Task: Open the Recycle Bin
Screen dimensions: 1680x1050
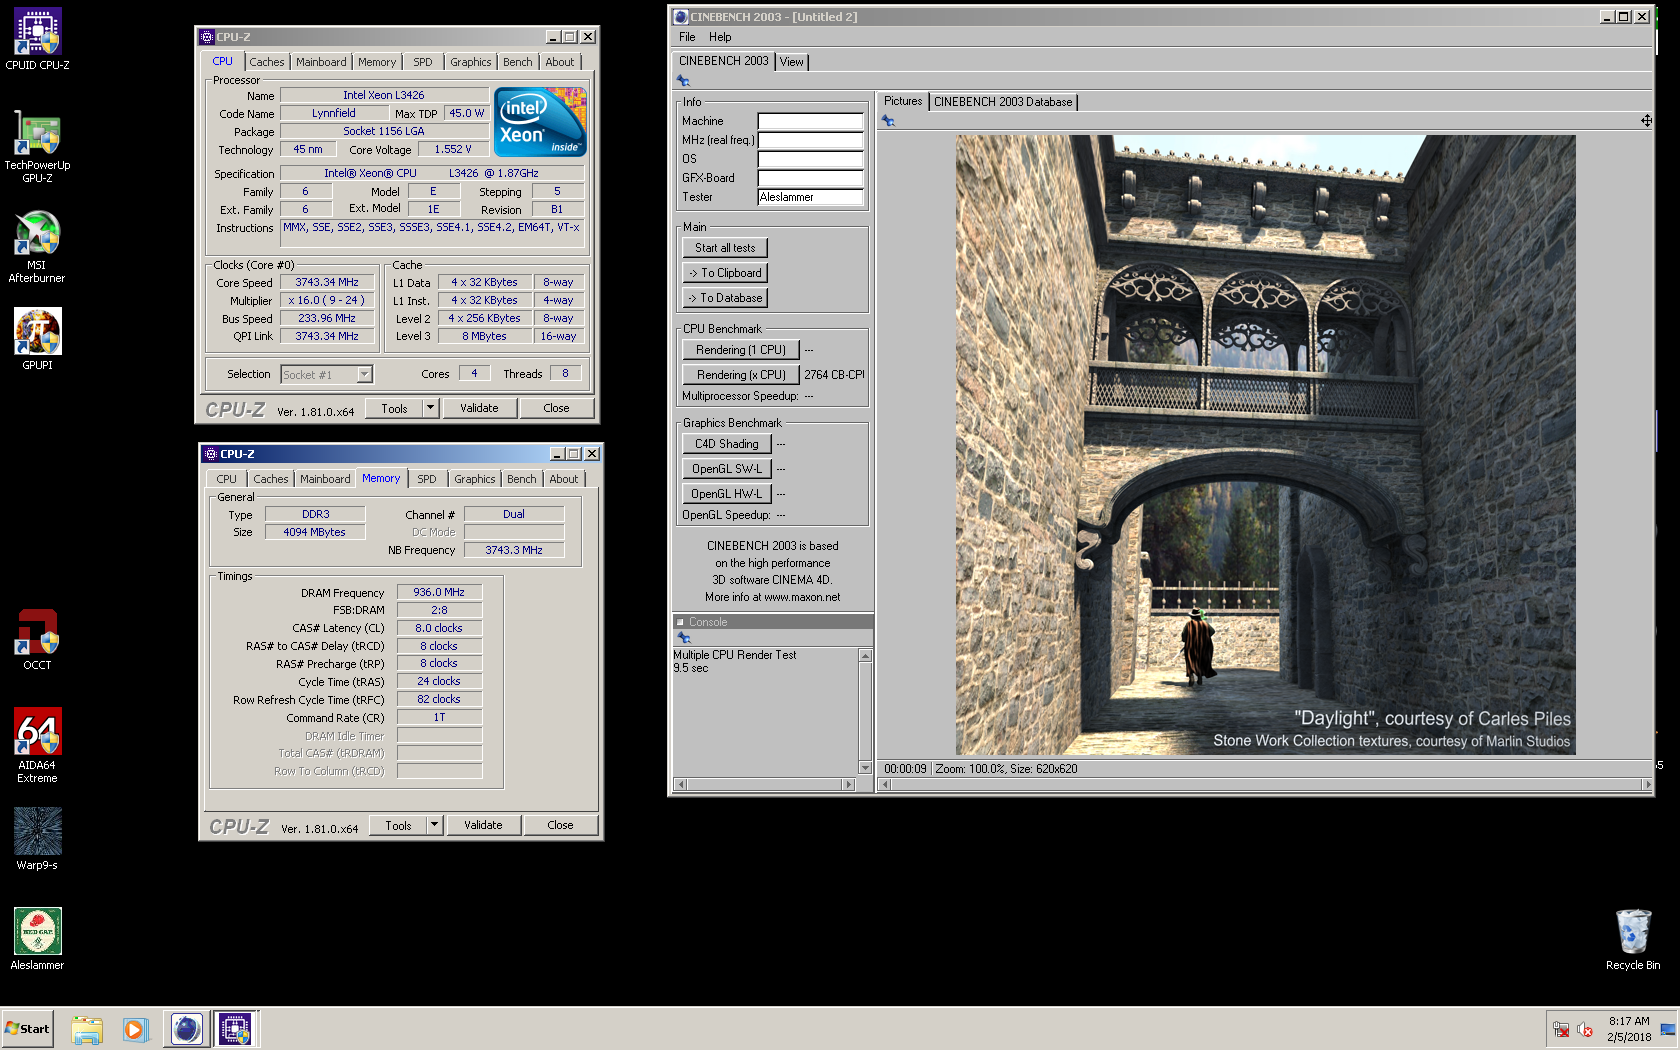Action: click(x=1633, y=940)
